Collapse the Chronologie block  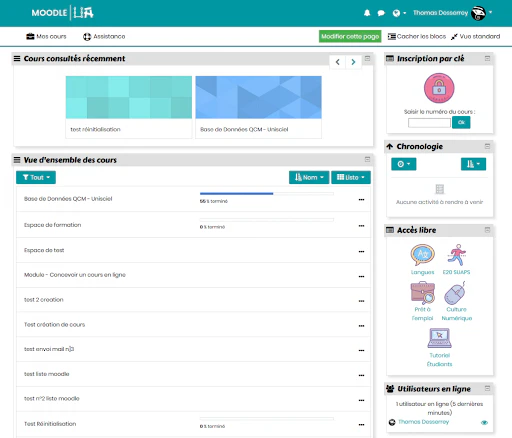(487, 146)
